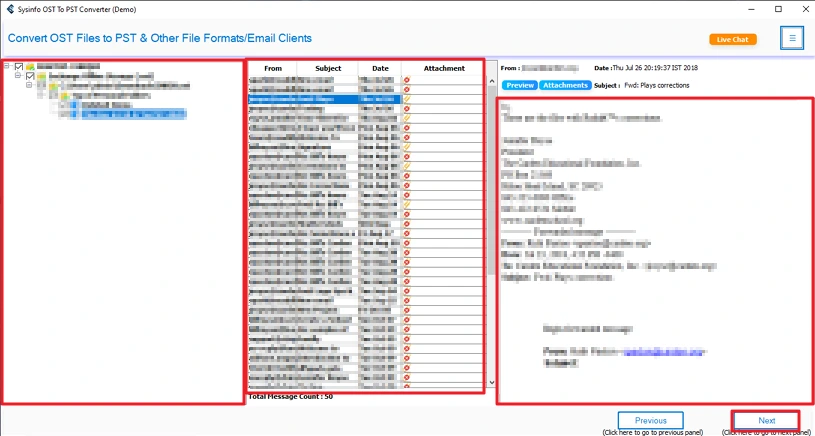Click the 'Total Message Count : 50' text
This screenshot has width=815, height=436.
click(x=291, y=397)
